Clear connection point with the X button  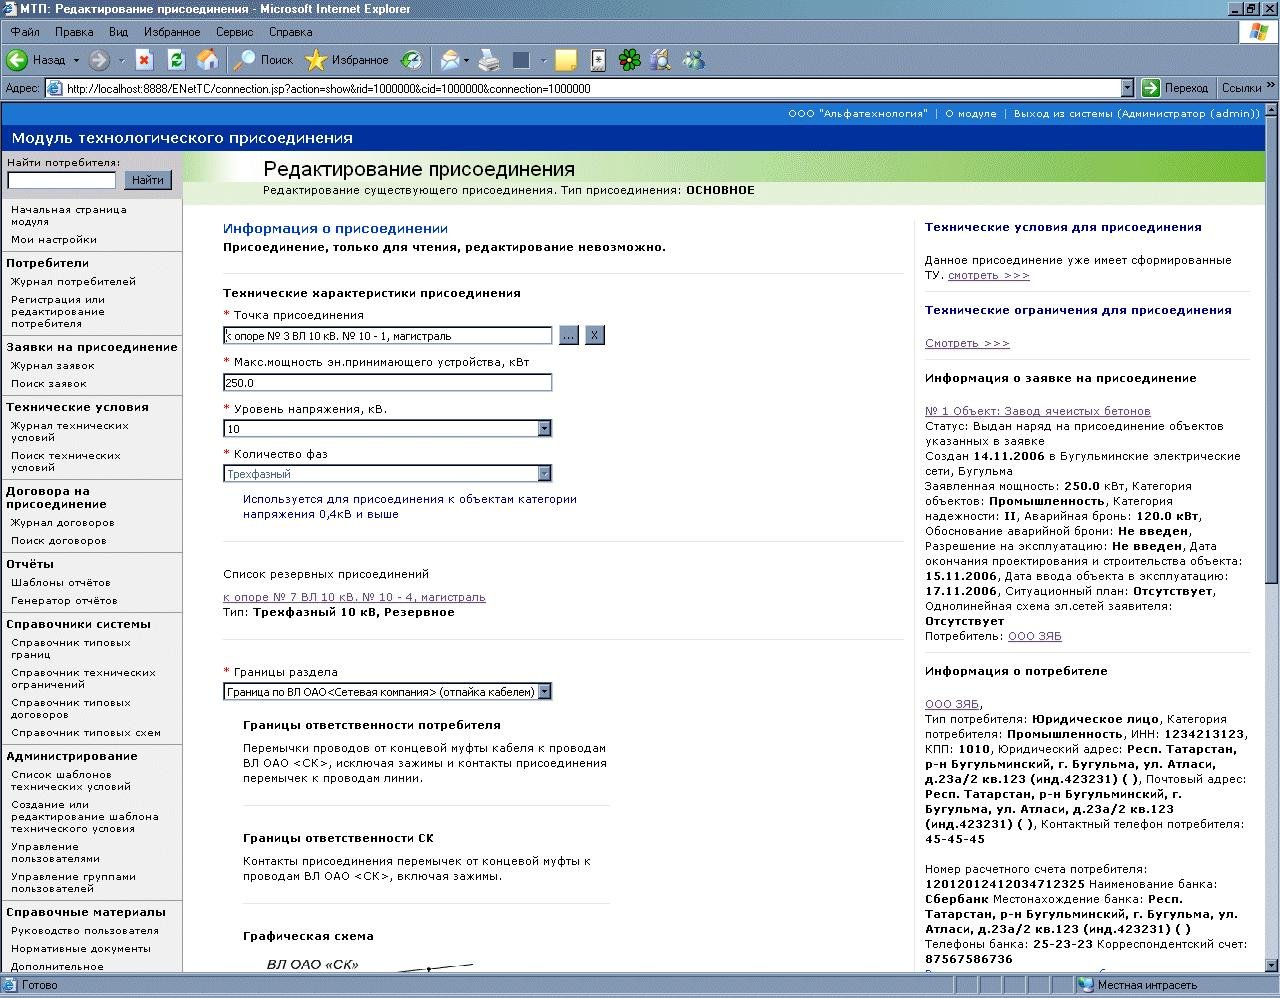point(594,335)
